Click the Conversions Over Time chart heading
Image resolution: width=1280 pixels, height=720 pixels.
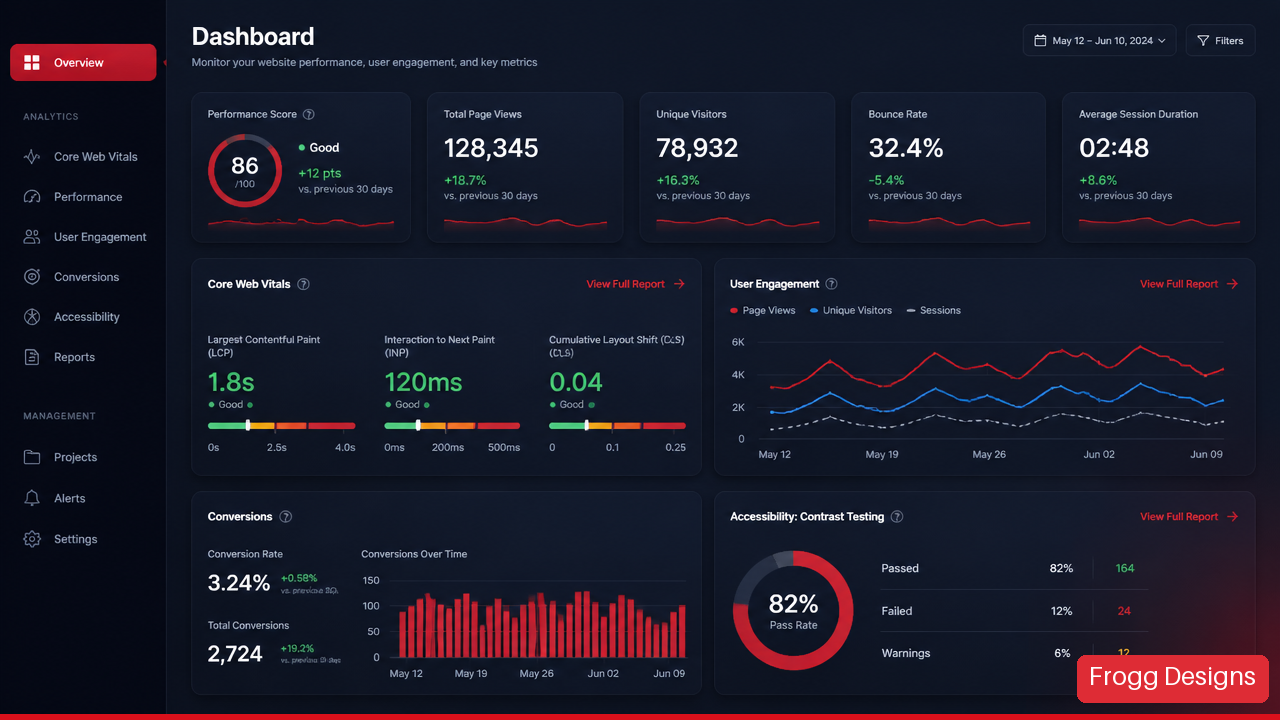(x=414, y=554)
